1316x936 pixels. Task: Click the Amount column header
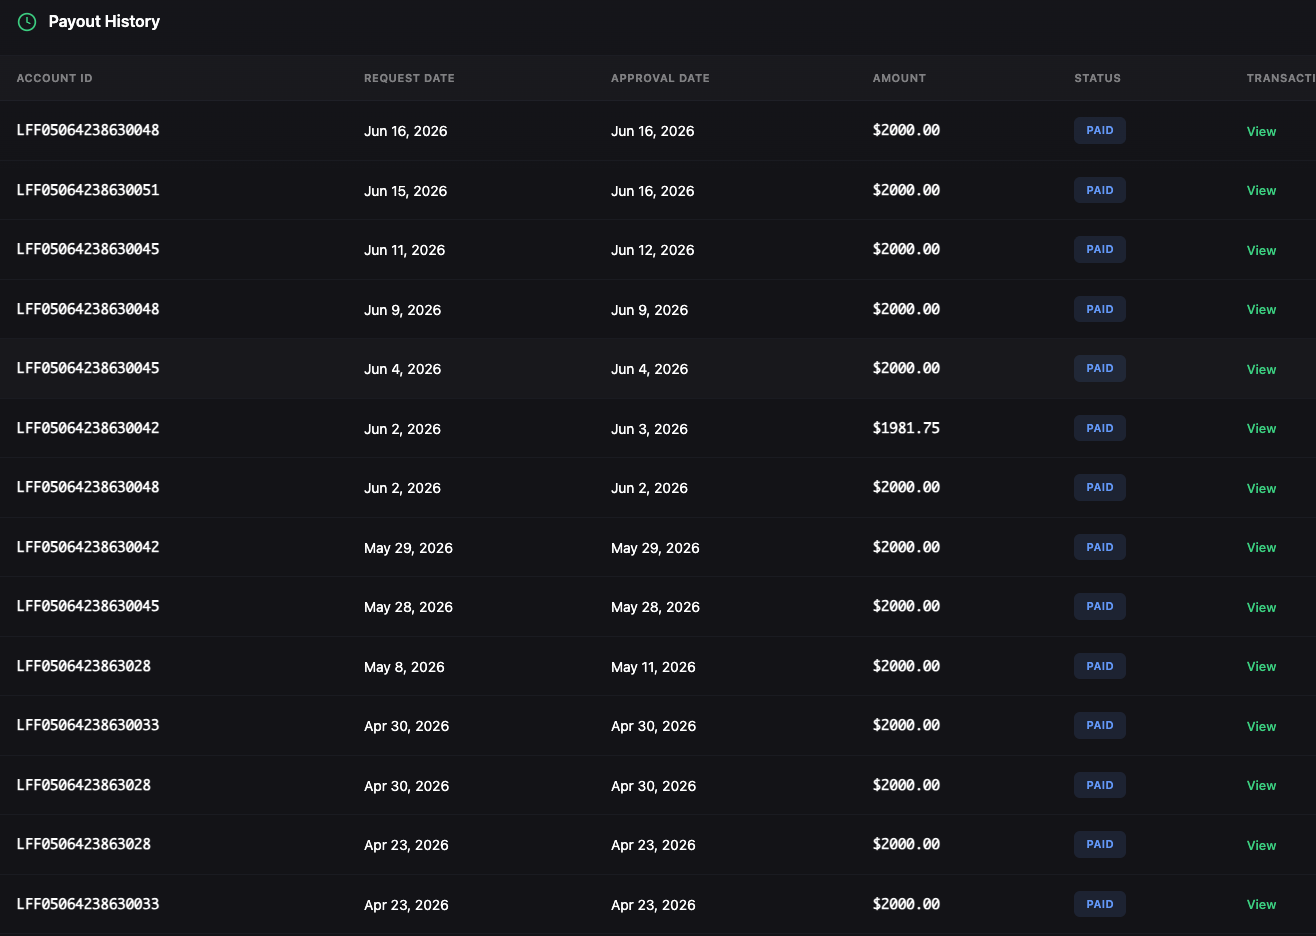click(x=899, y=78)
